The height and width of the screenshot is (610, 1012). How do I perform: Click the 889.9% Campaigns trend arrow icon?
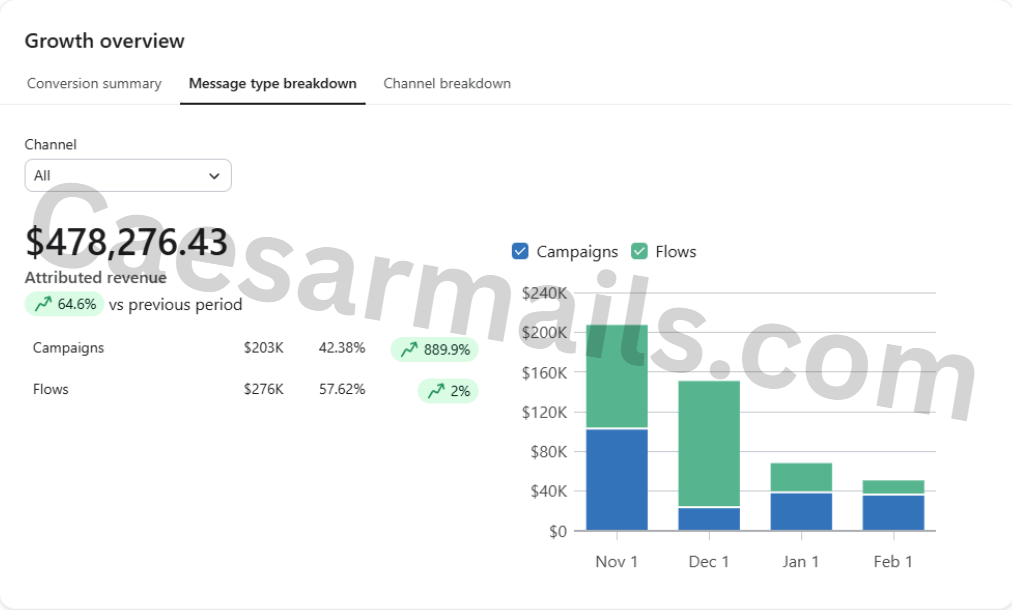point(409,350)
